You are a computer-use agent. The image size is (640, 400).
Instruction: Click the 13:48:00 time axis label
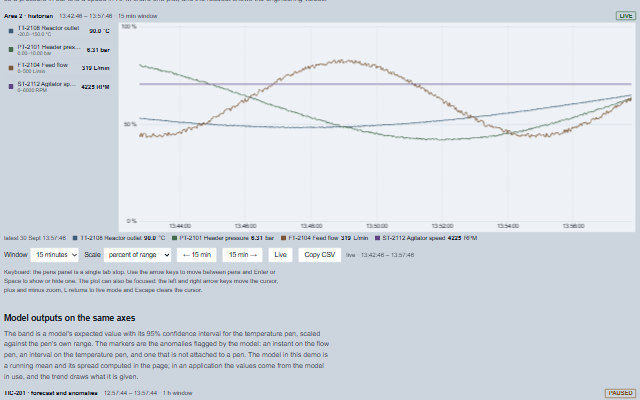311,226
